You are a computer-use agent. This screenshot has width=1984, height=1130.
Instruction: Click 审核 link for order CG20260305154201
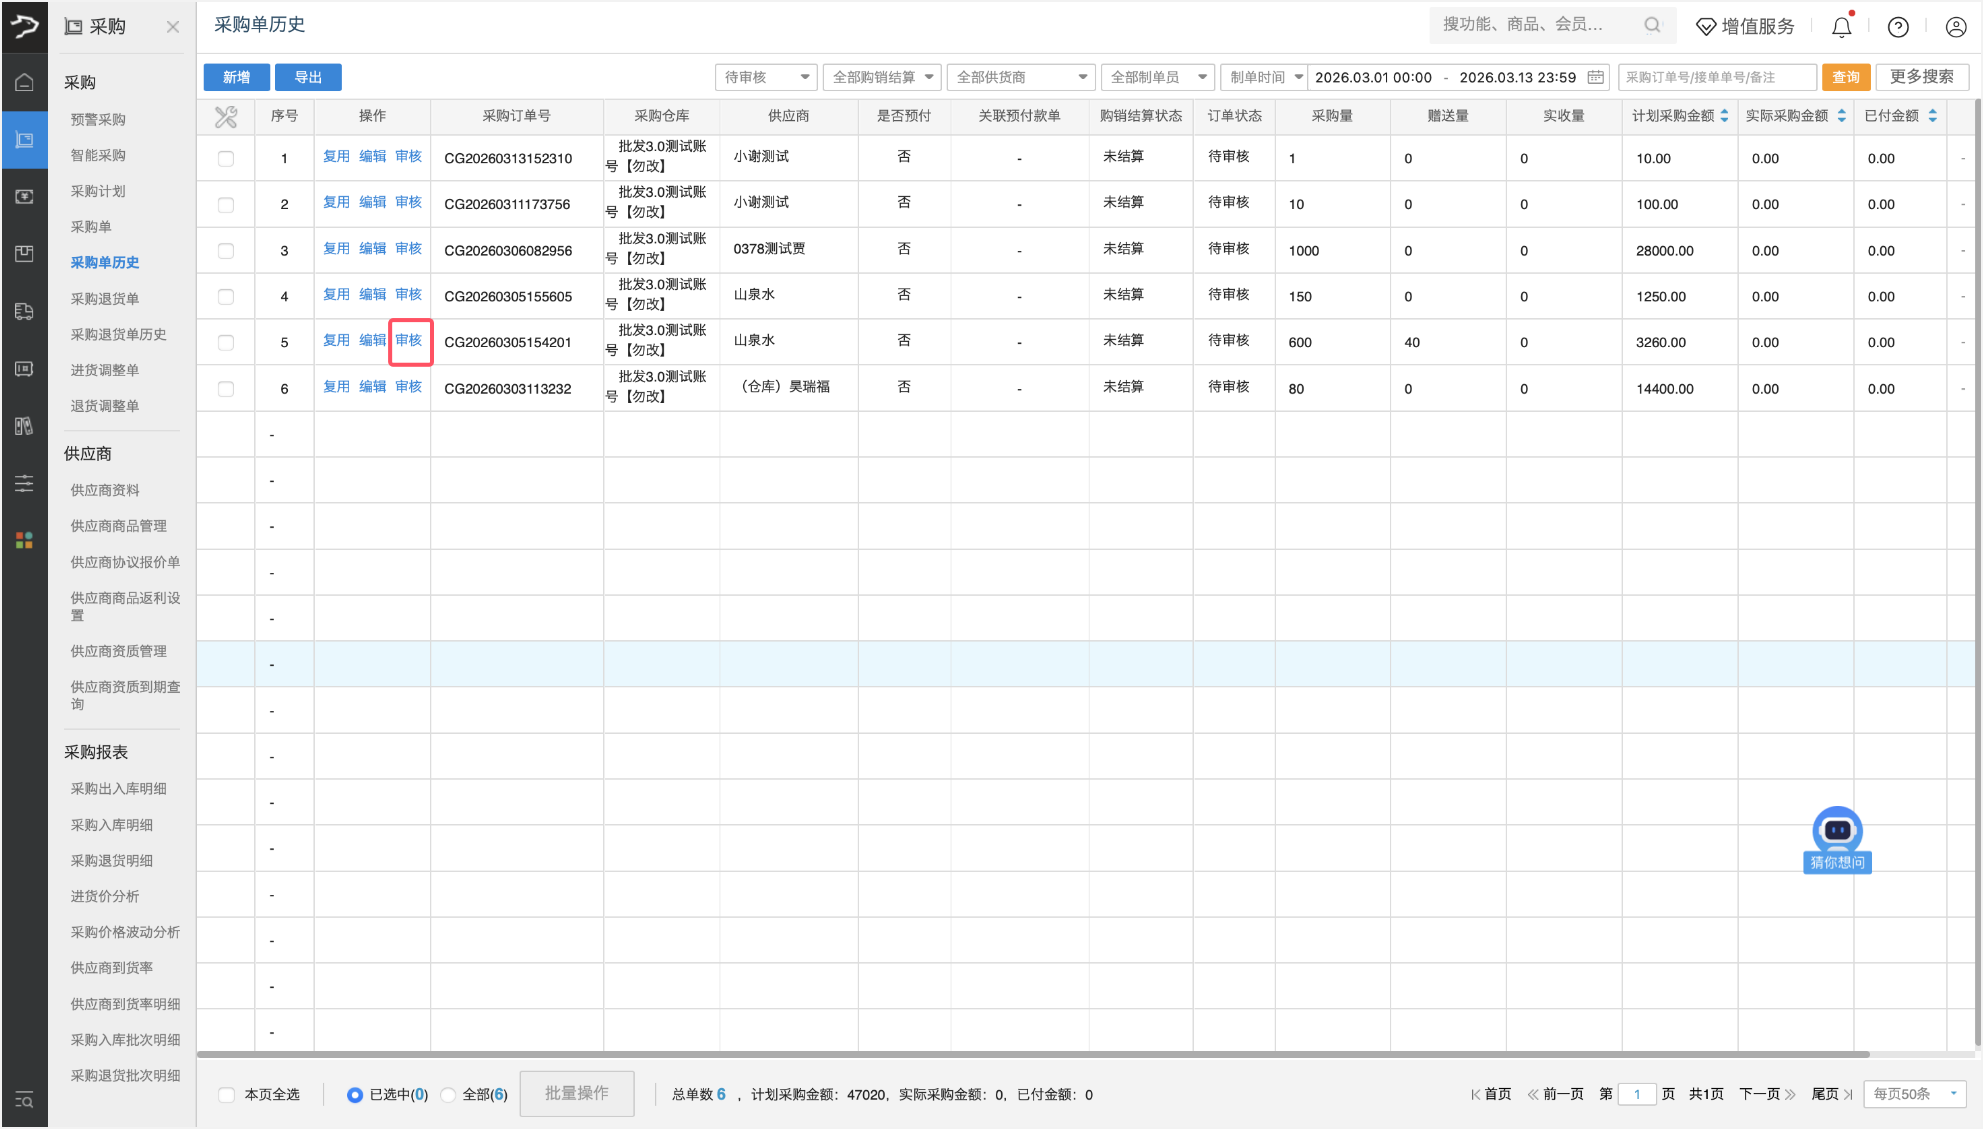[x=409, y=341]
